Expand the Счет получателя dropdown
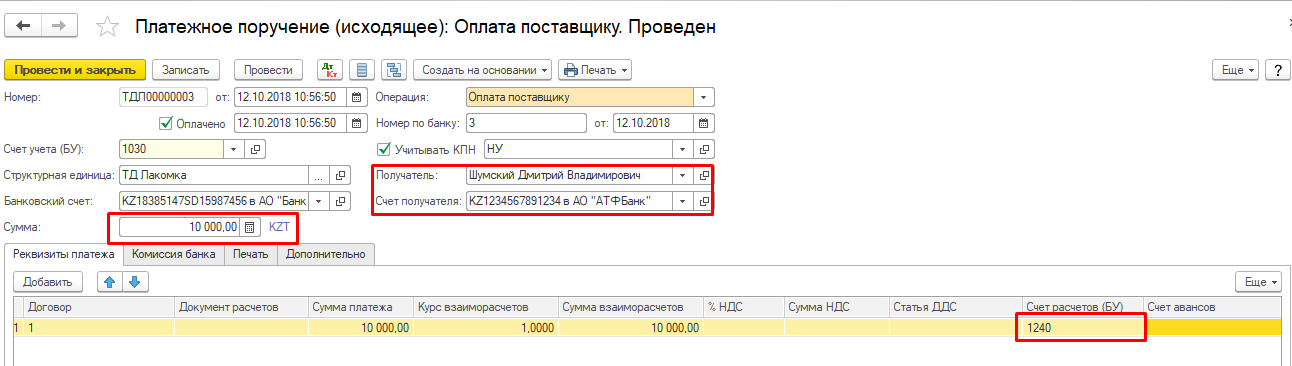 (683, 201)
